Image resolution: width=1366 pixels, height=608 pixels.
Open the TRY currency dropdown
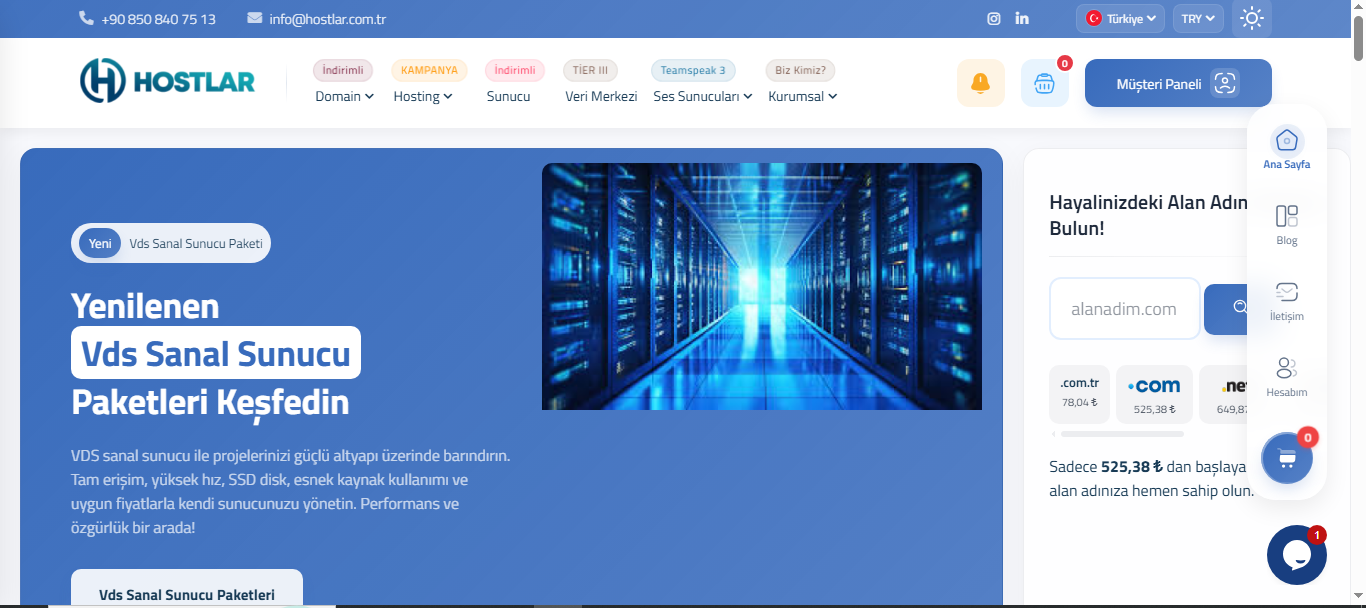click(x=1198, y=18)
